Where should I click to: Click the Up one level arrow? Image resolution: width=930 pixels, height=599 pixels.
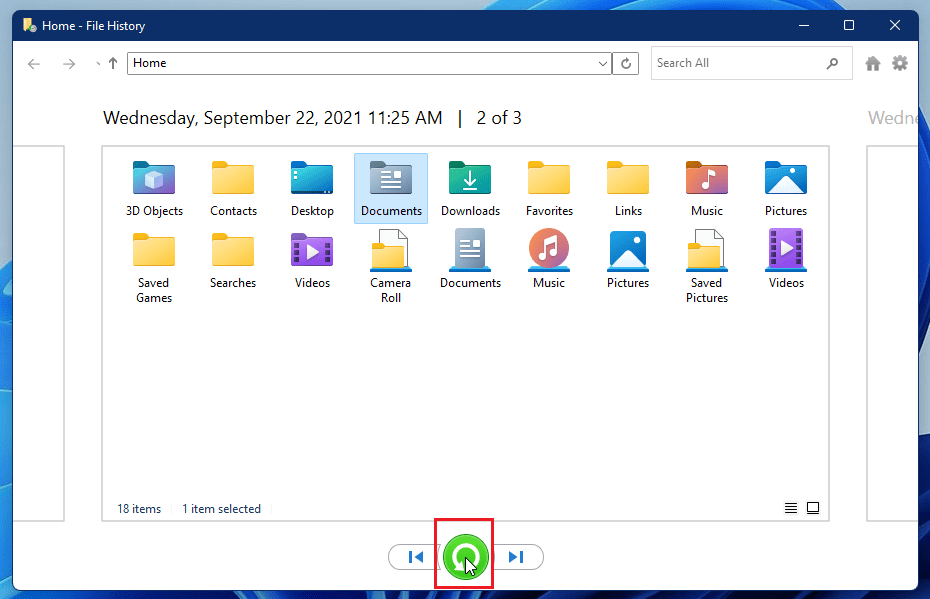pyautogui.click(x=113, y=63)
